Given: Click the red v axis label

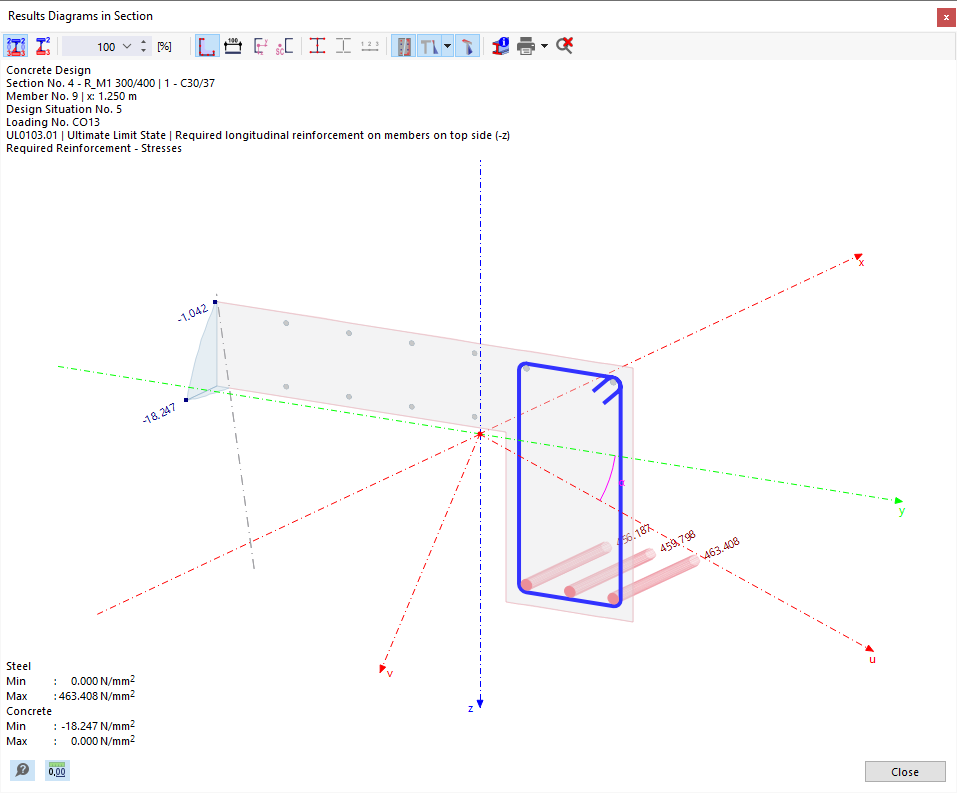Looking at the screenshot, I should pyautogui.click(x=390, y=673).
